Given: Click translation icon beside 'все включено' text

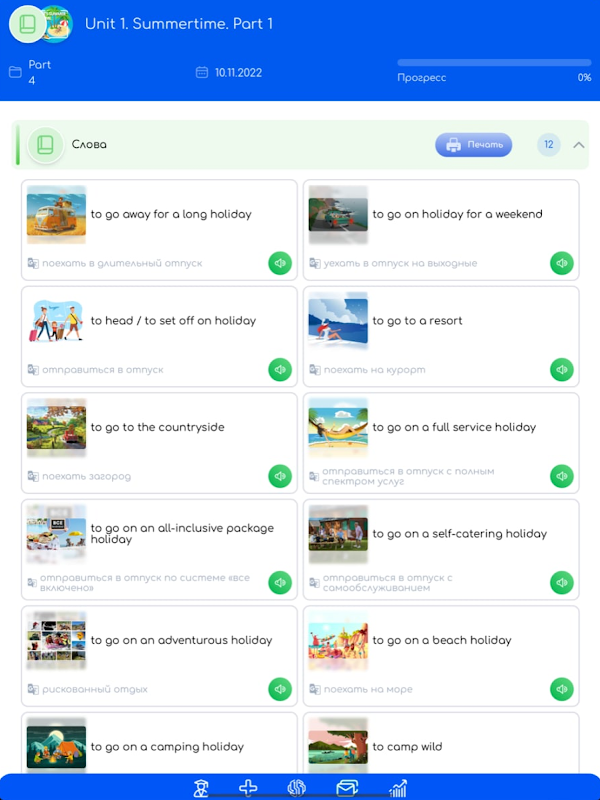Looking at the screenshot, I should 32,583.
